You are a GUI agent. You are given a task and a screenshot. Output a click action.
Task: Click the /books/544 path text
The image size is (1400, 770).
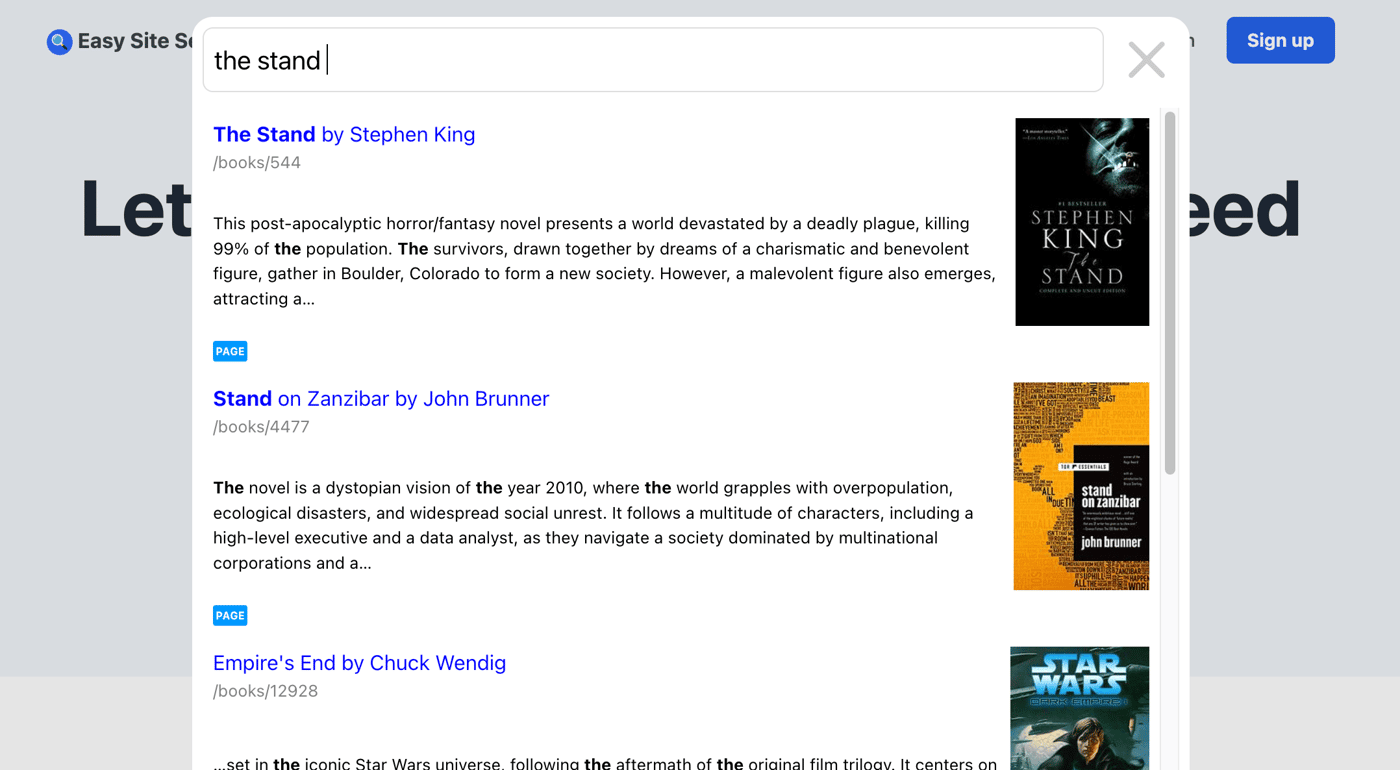coord(257,162)
